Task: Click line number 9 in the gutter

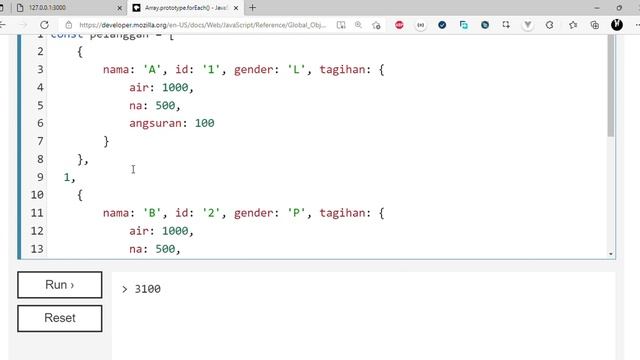Action: point(40,177)
